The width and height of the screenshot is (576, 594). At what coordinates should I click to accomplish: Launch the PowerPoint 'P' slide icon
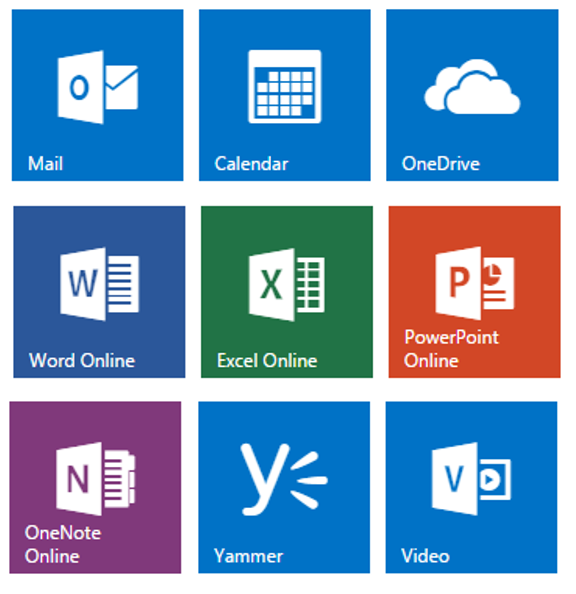click(x=474, y=283)
